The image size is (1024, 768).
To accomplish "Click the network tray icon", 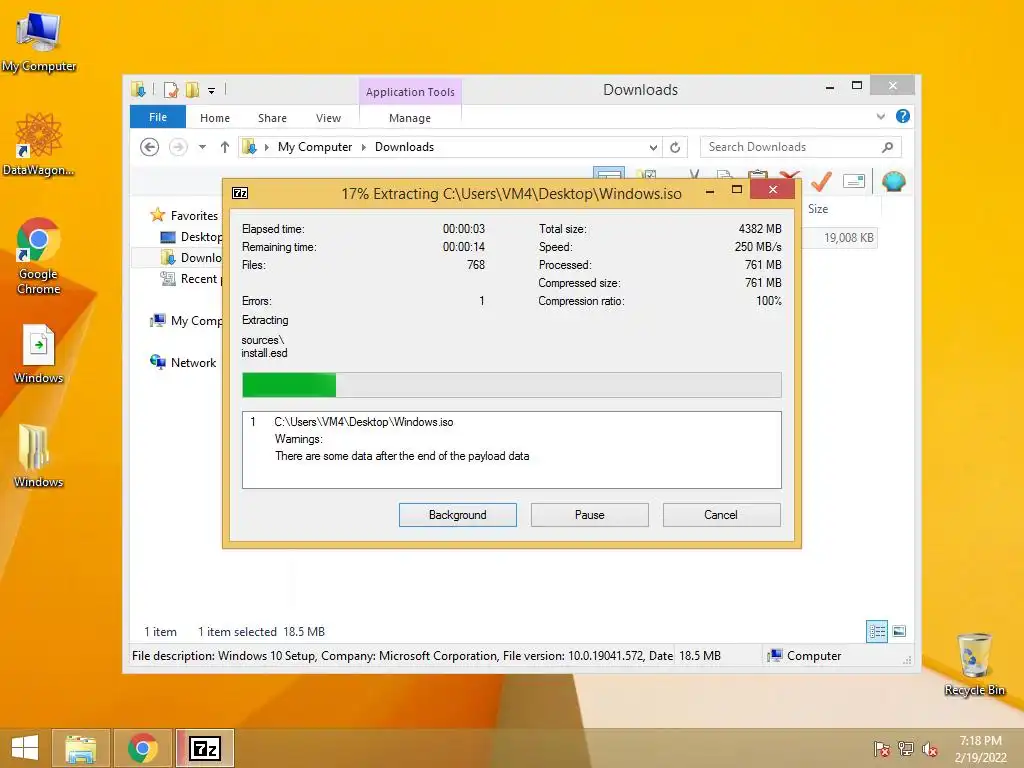I will pyautogui.click(x=906, y=749).
